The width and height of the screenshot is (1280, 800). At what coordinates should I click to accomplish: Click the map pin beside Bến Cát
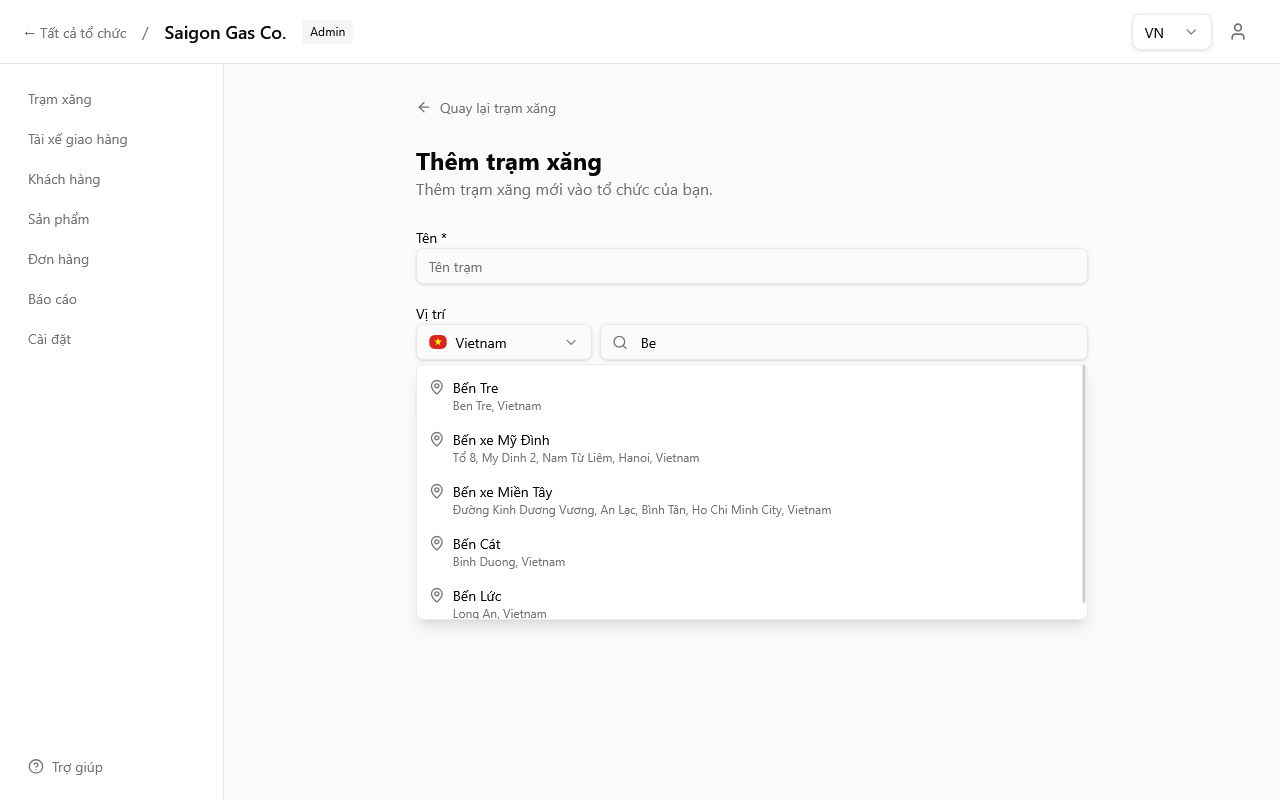coord(437,544)
